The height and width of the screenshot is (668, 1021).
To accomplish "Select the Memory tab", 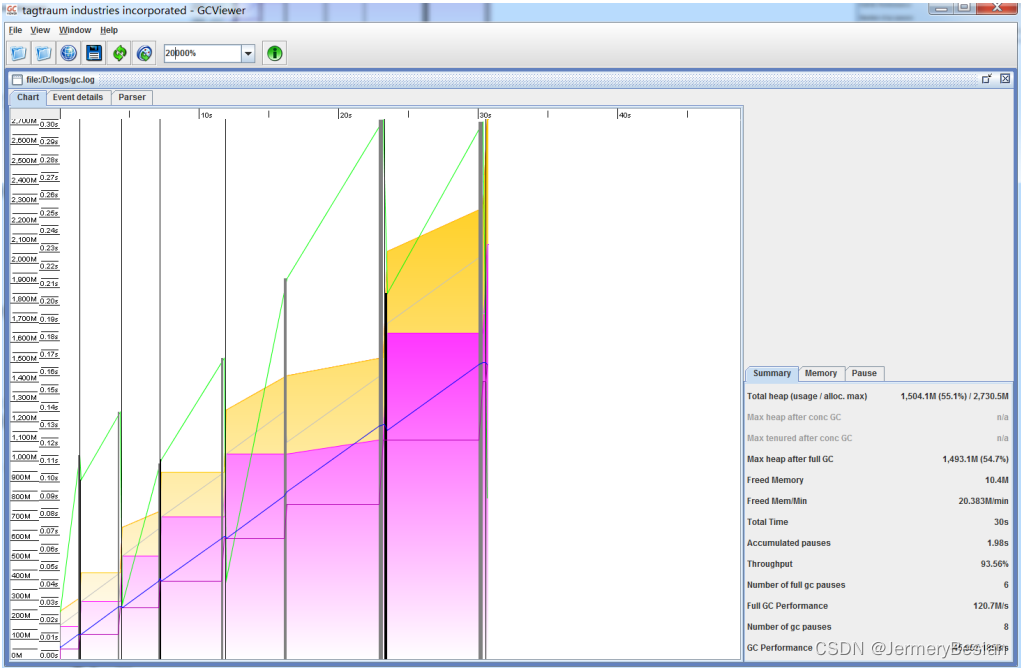I will (820, 373).
